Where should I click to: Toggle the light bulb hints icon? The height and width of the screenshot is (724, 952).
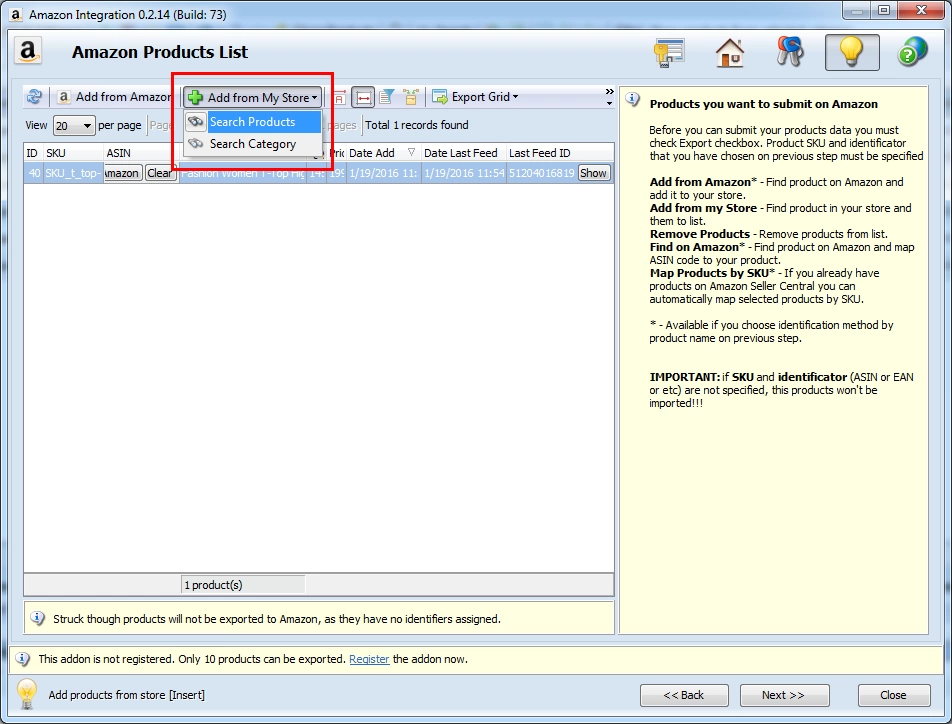852,52
